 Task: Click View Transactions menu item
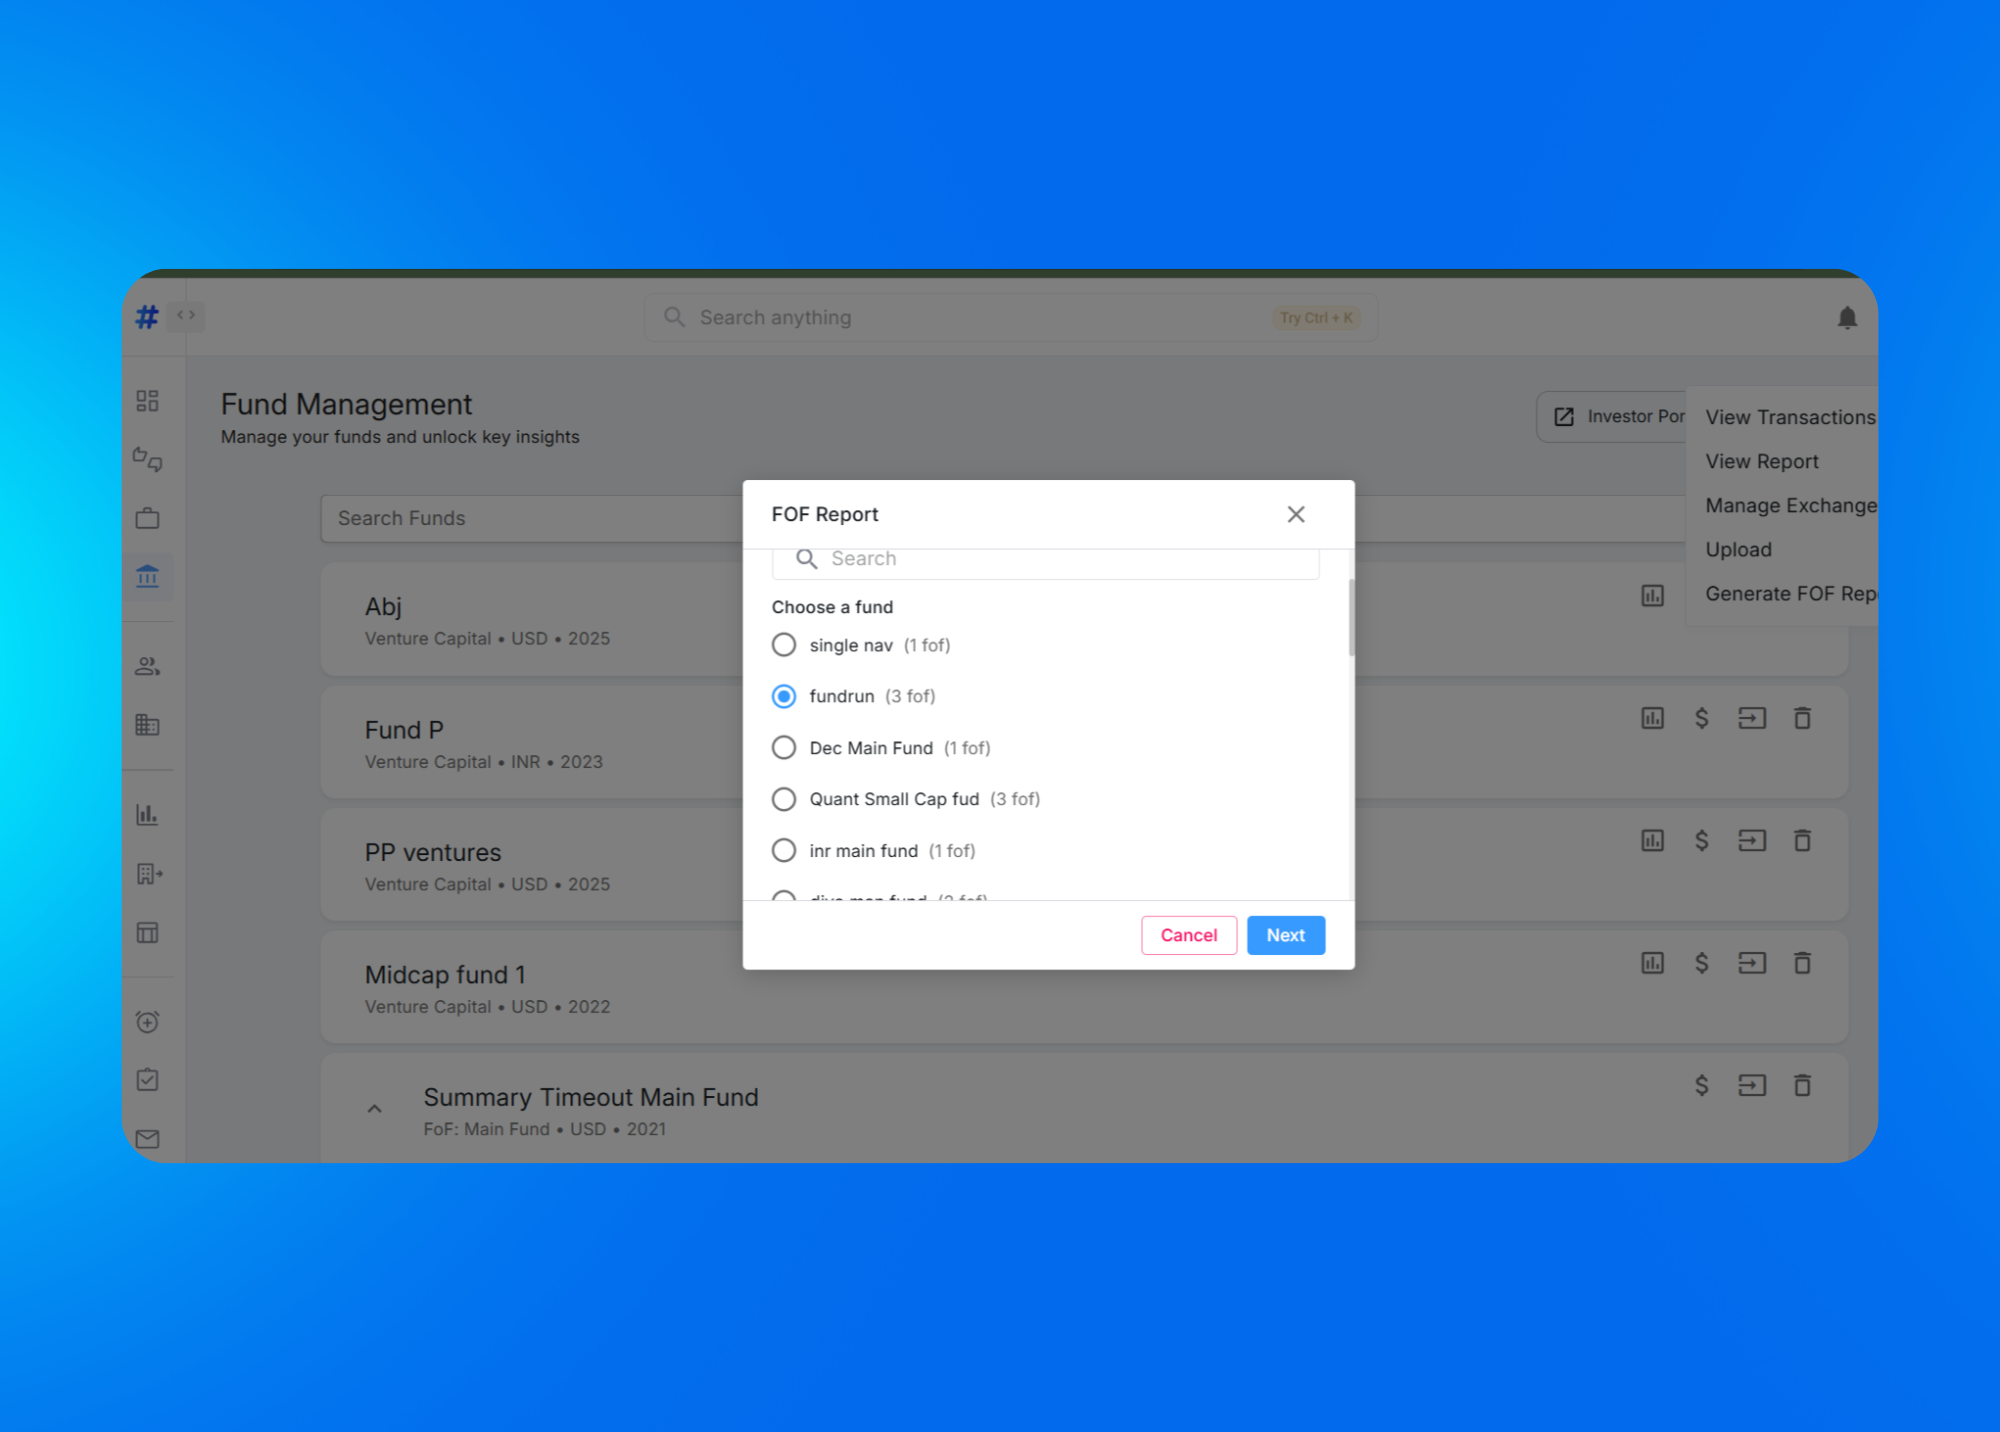point(1789,417)
